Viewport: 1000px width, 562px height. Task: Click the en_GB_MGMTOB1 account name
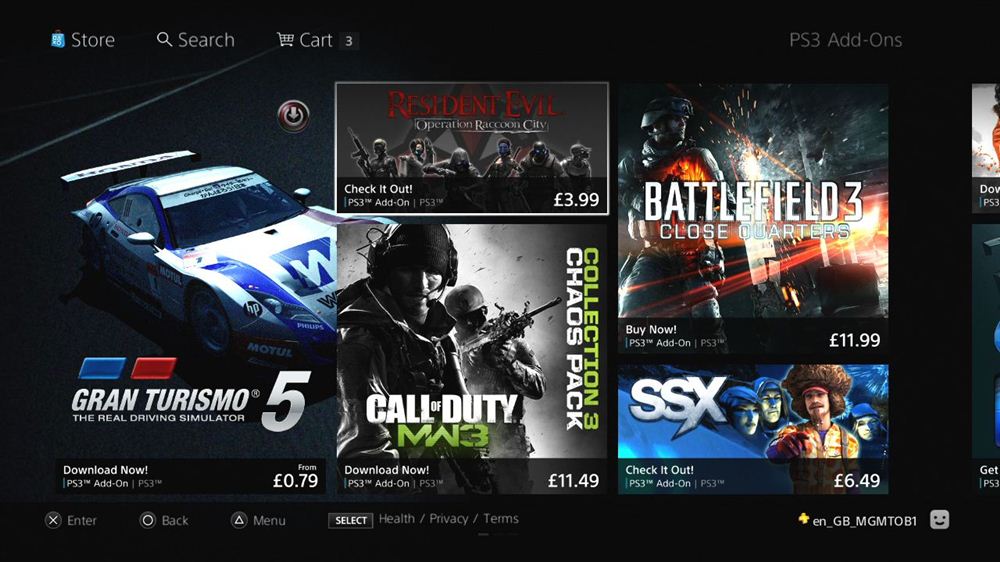click(865, 521)
